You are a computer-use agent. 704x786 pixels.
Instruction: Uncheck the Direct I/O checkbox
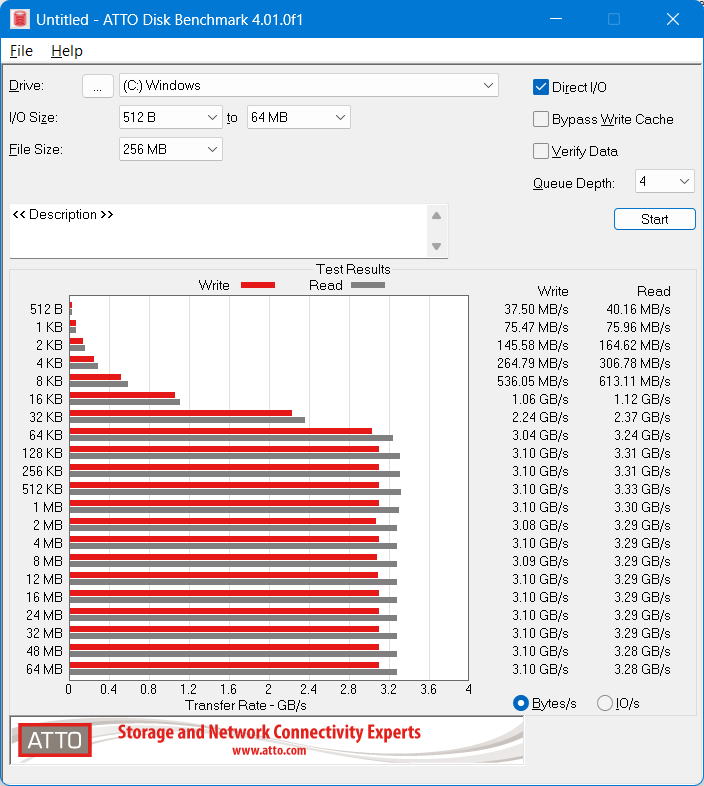coord(541,87)
